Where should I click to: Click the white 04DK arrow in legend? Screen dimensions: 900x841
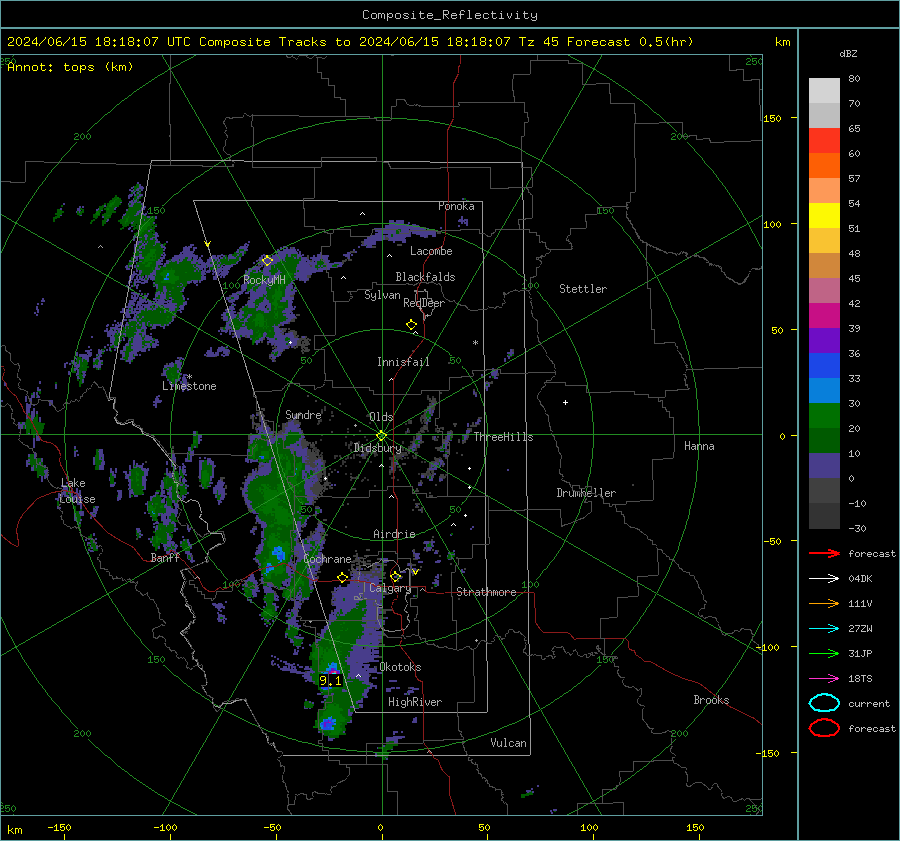(824, 579)
